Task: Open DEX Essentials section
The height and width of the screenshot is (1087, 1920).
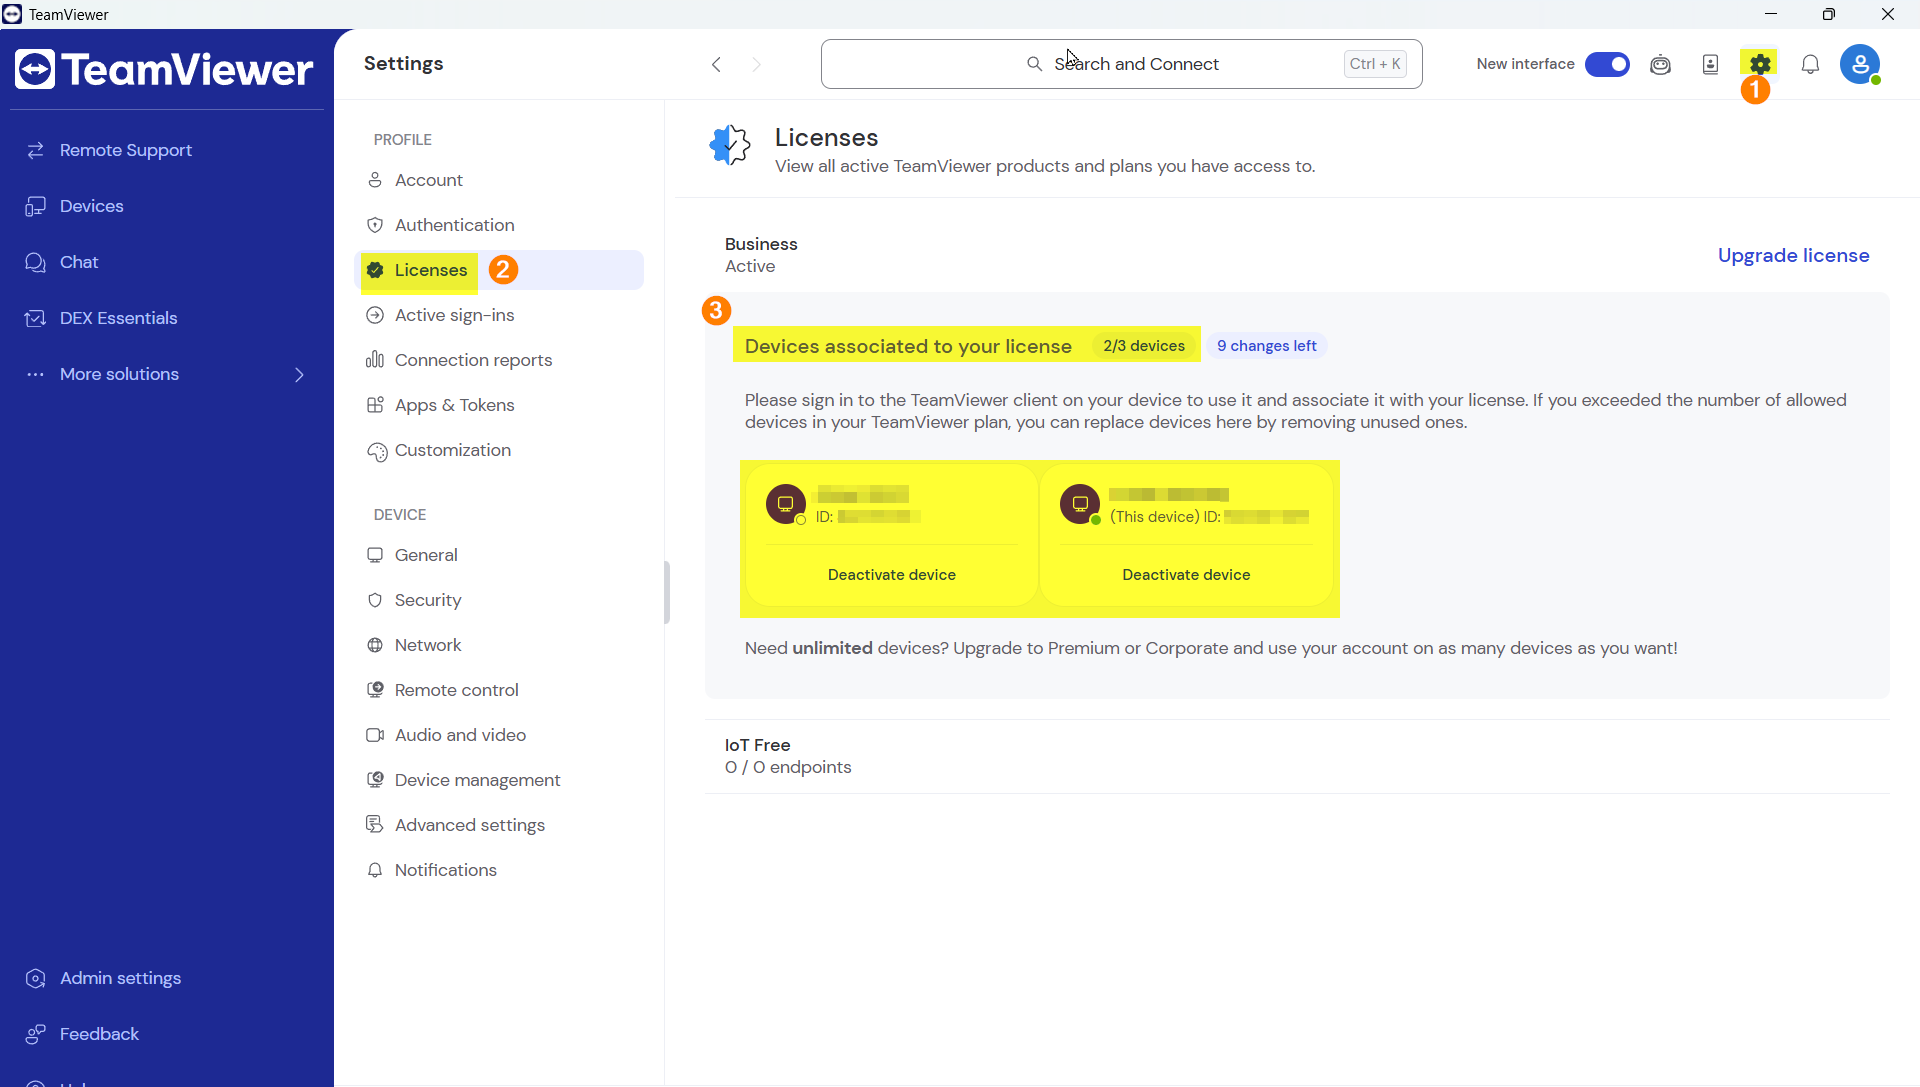Action: 167,318
